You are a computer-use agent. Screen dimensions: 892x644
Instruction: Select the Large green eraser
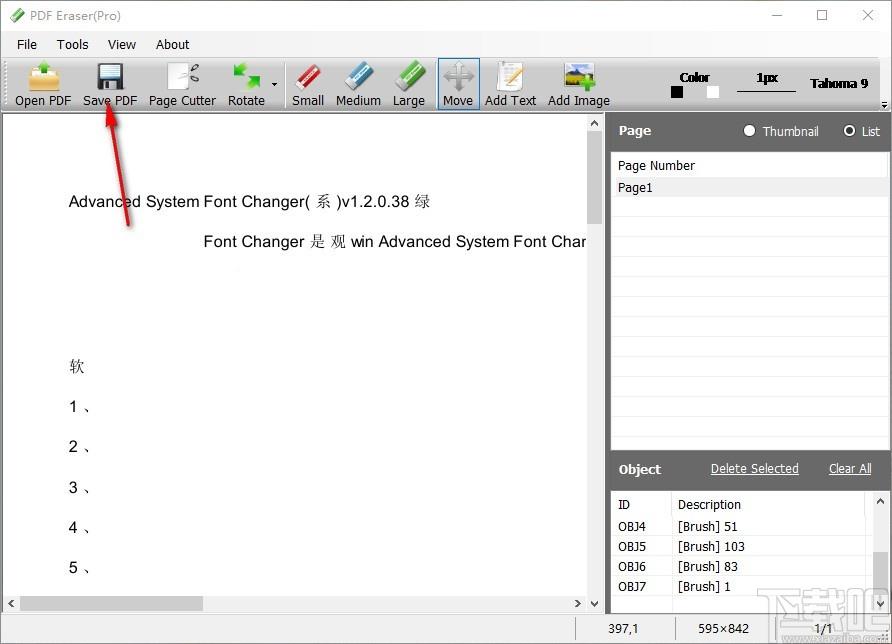click(x=409, y=84)
